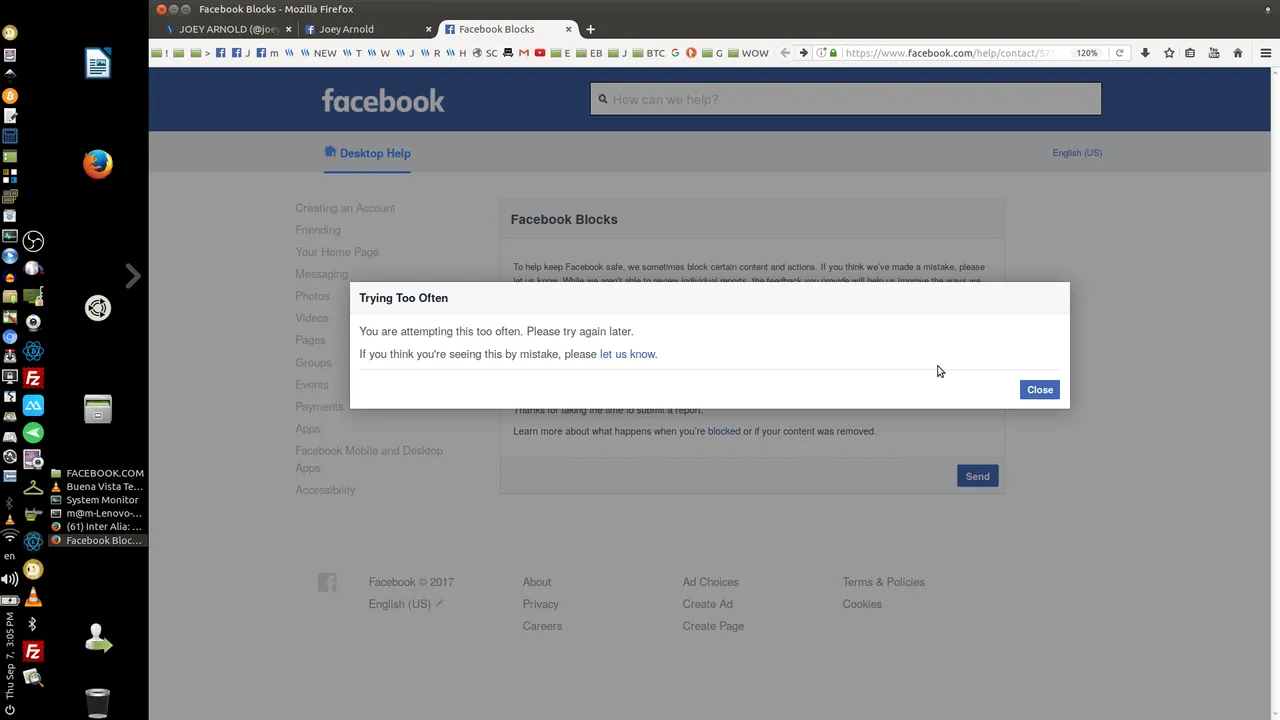Open the NEW bookmark
This screenshot has height=720, width=1280.
click(x=319, y=53)
